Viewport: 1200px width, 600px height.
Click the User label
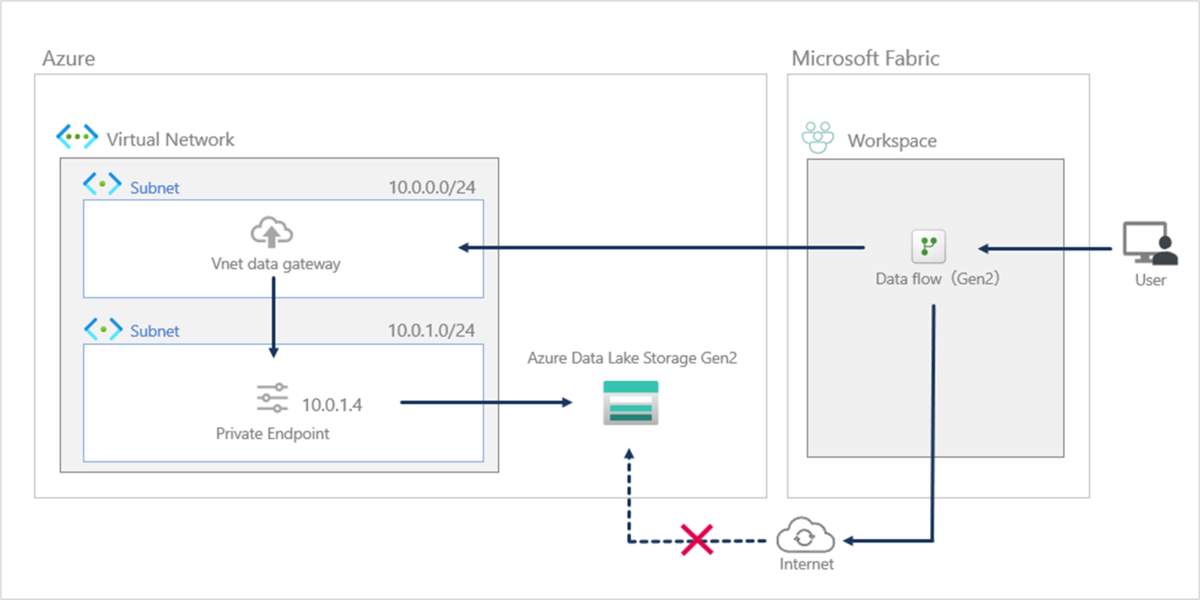tap(1150, 280)
